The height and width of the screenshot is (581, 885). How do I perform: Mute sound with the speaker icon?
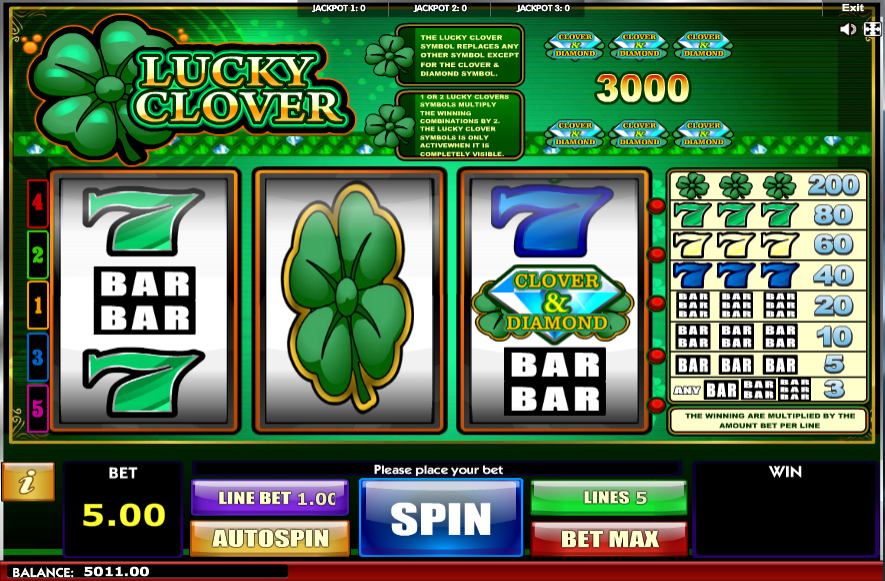[848, 29]
